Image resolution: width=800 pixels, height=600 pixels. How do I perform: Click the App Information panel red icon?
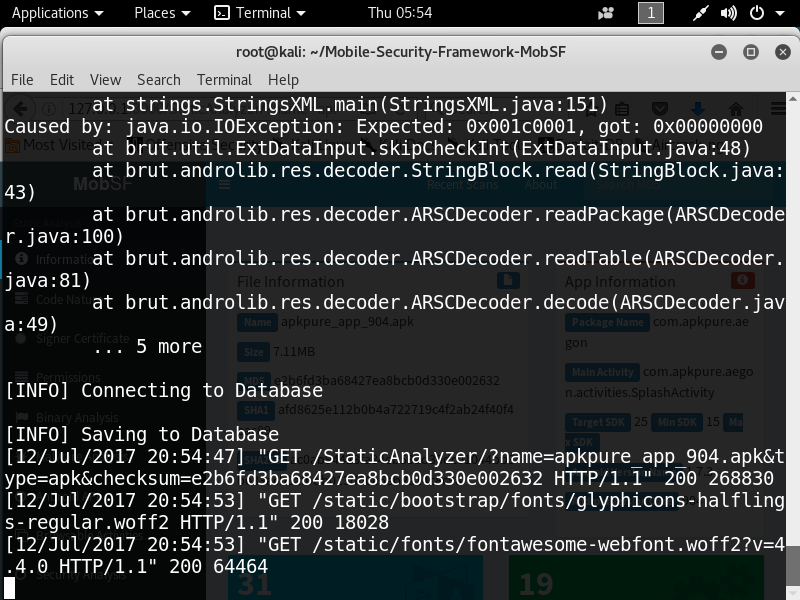743,280
